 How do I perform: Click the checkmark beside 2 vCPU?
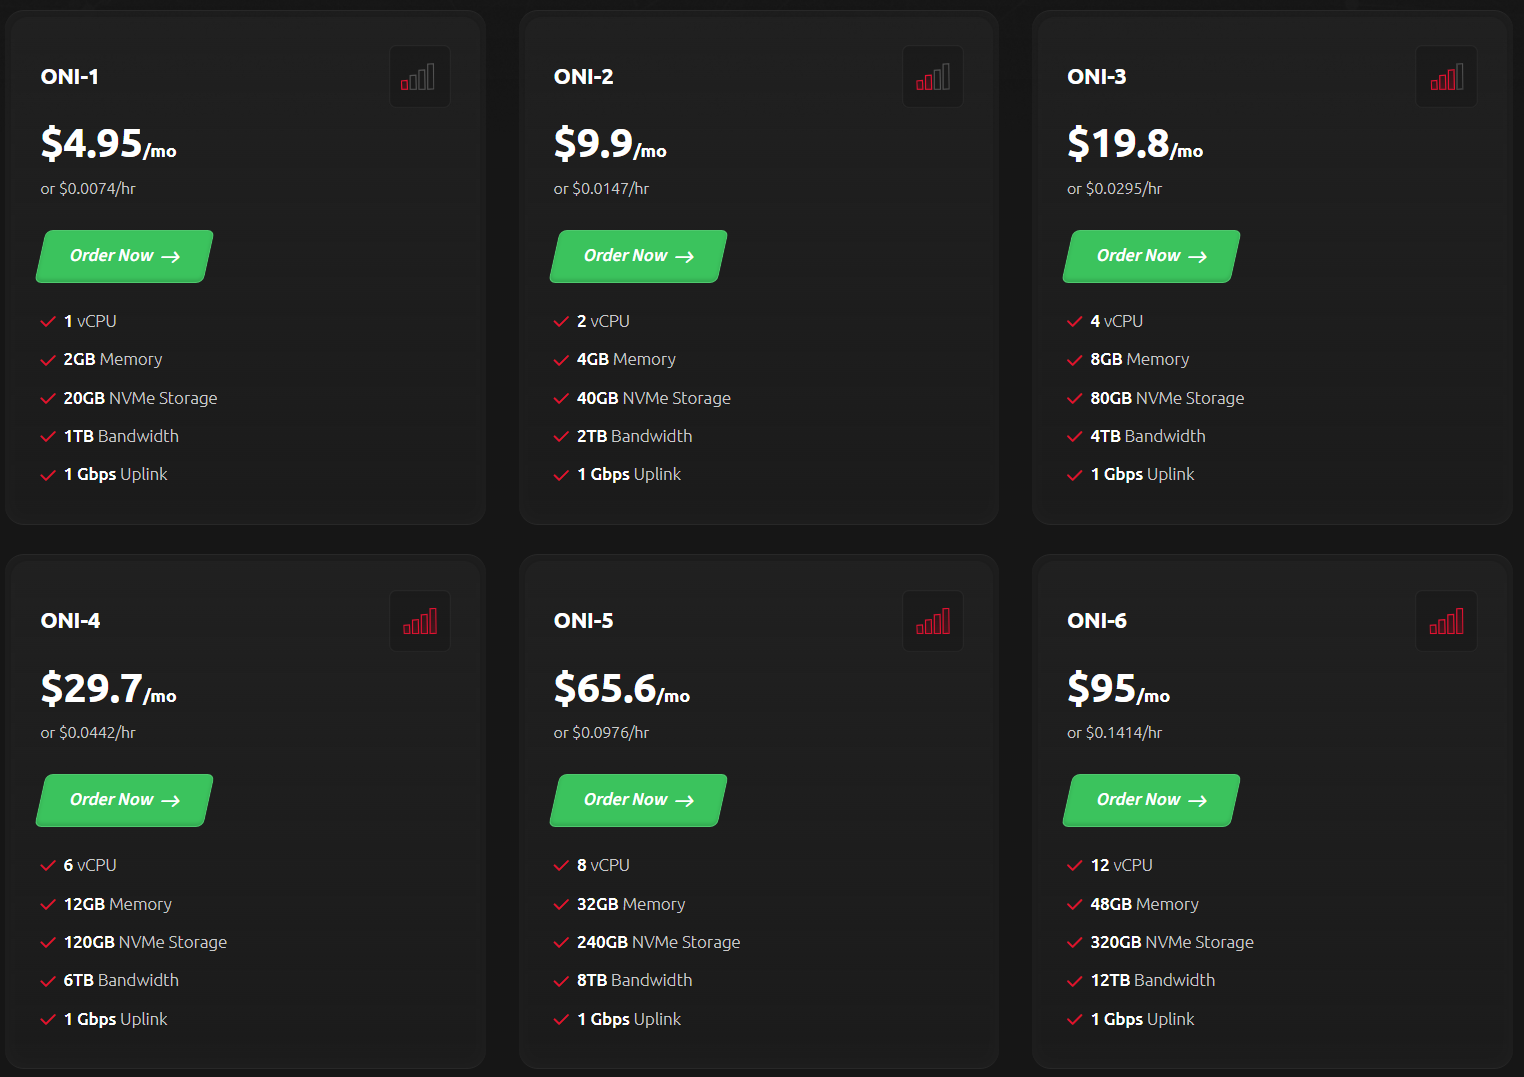point(561,322)
